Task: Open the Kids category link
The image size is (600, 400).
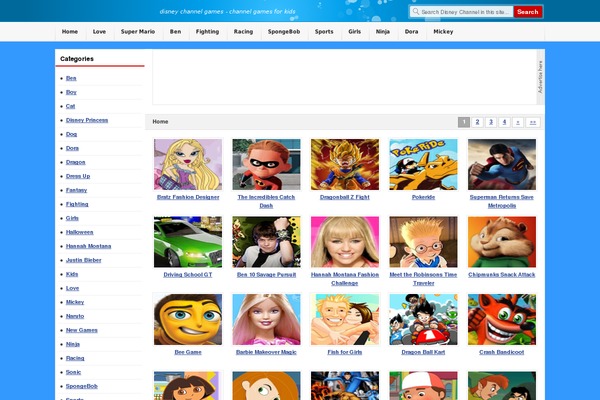Action: coord(72,274)
